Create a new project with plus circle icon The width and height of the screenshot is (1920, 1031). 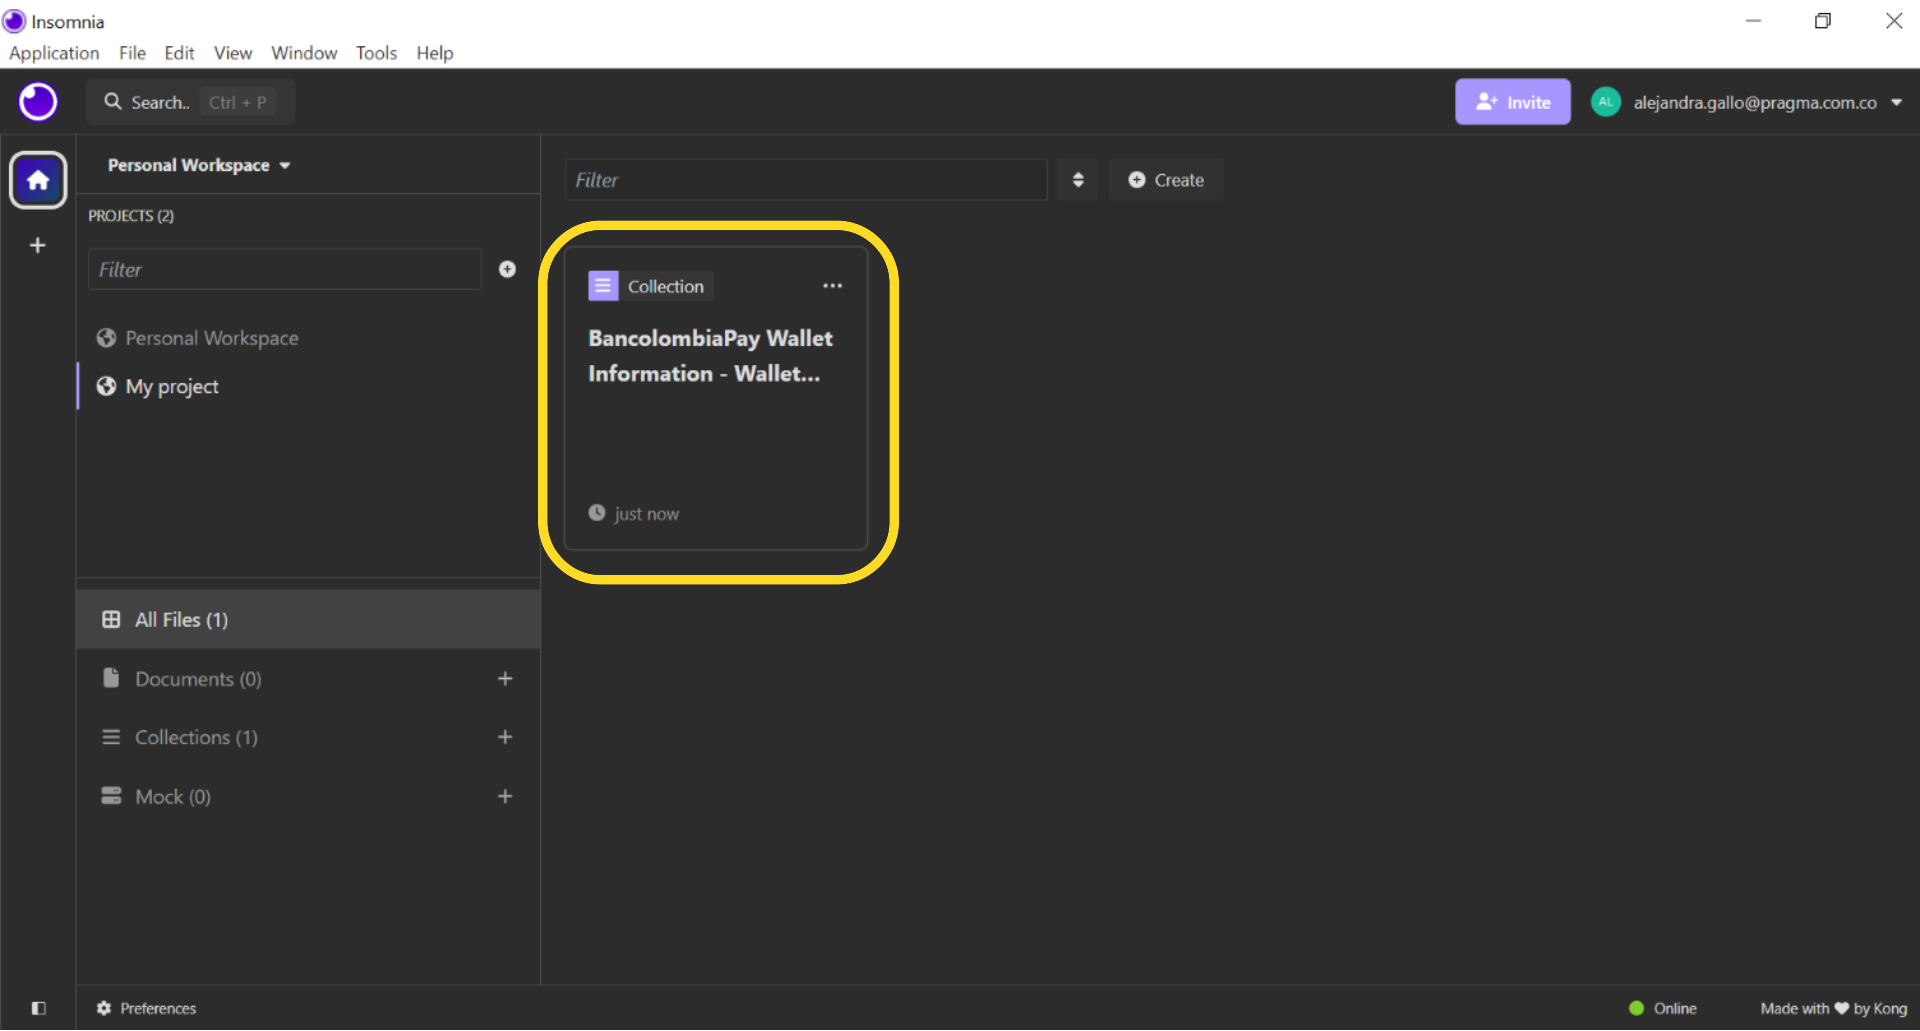[507, 269]
